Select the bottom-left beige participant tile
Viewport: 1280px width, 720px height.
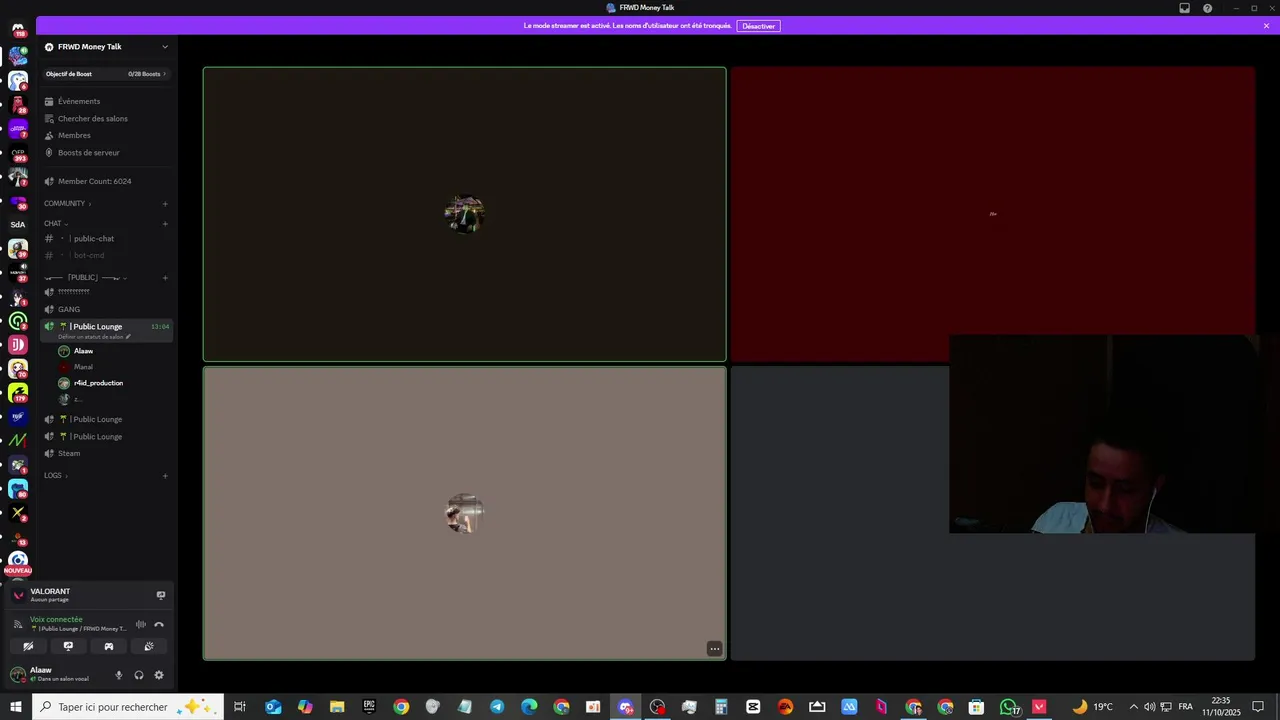coord(465,513)
